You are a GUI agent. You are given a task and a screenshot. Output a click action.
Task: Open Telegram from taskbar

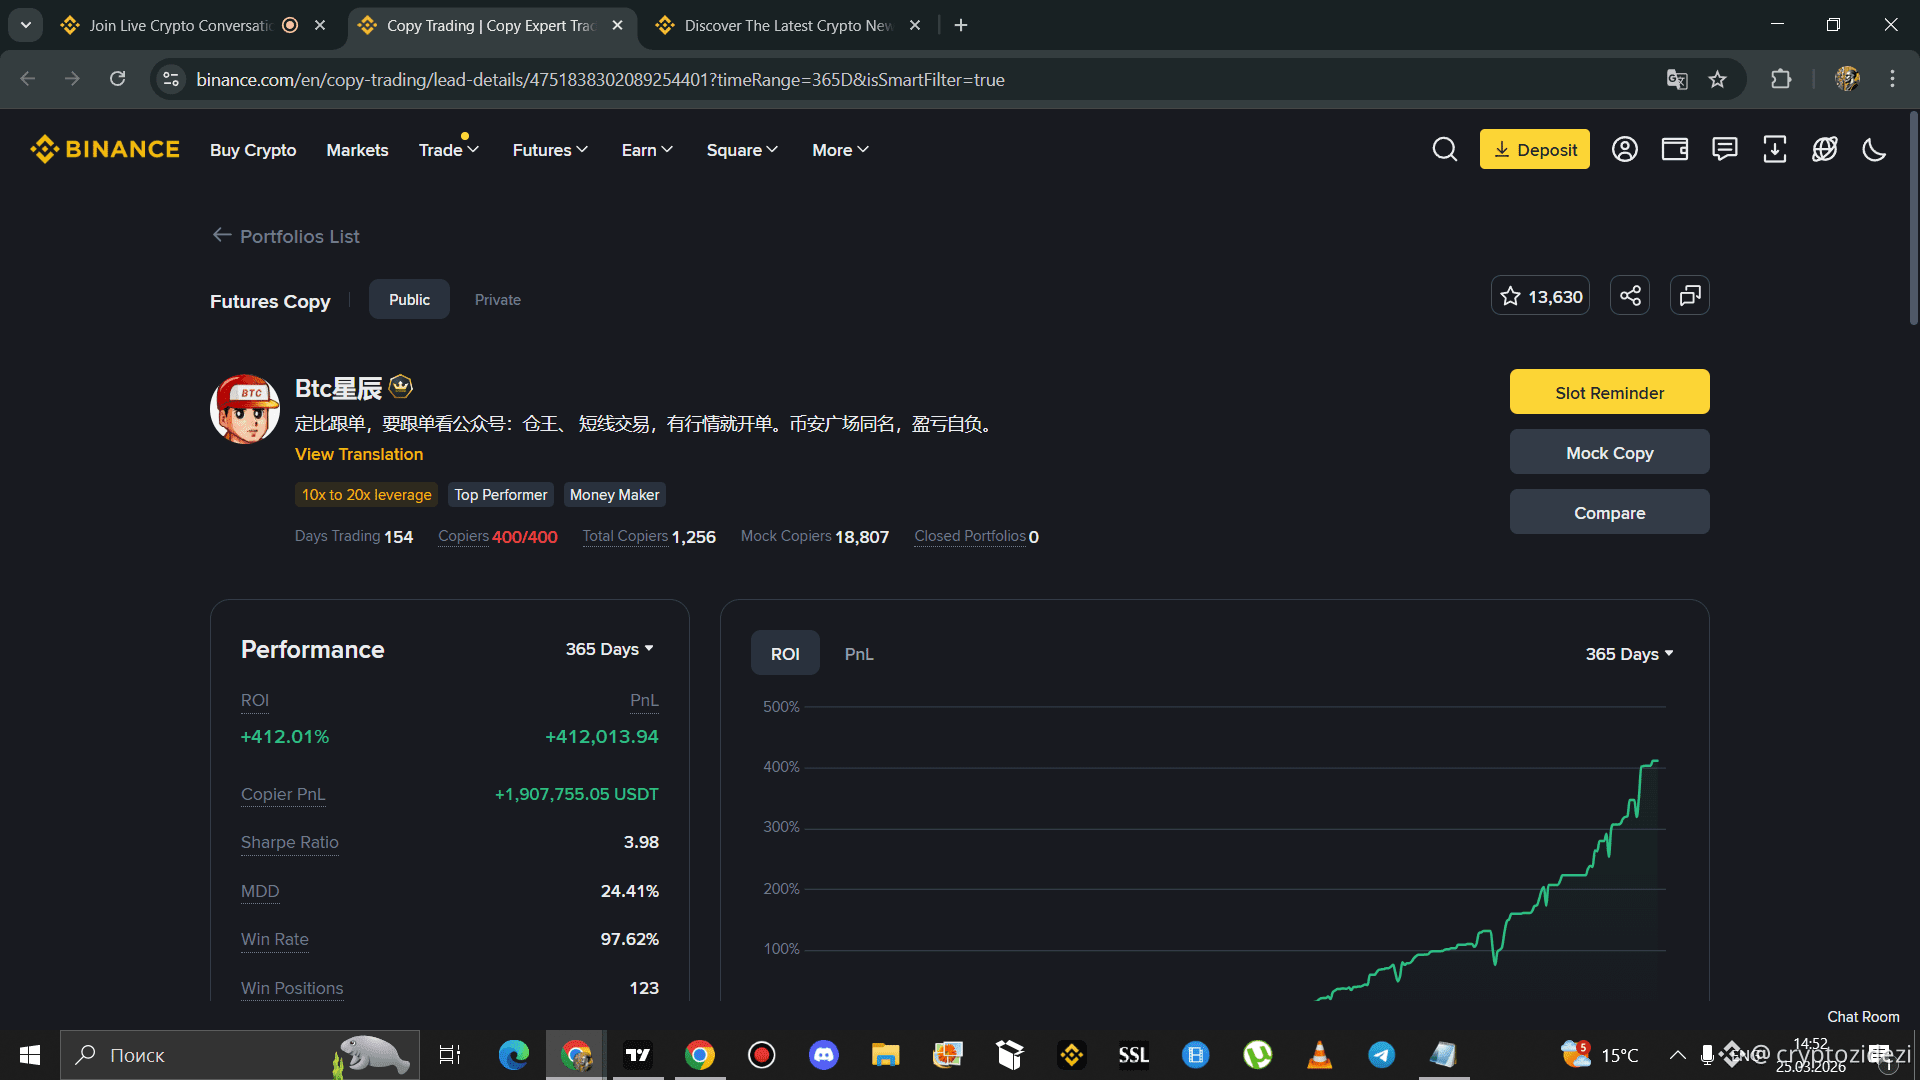(x=1382, y=1055)
